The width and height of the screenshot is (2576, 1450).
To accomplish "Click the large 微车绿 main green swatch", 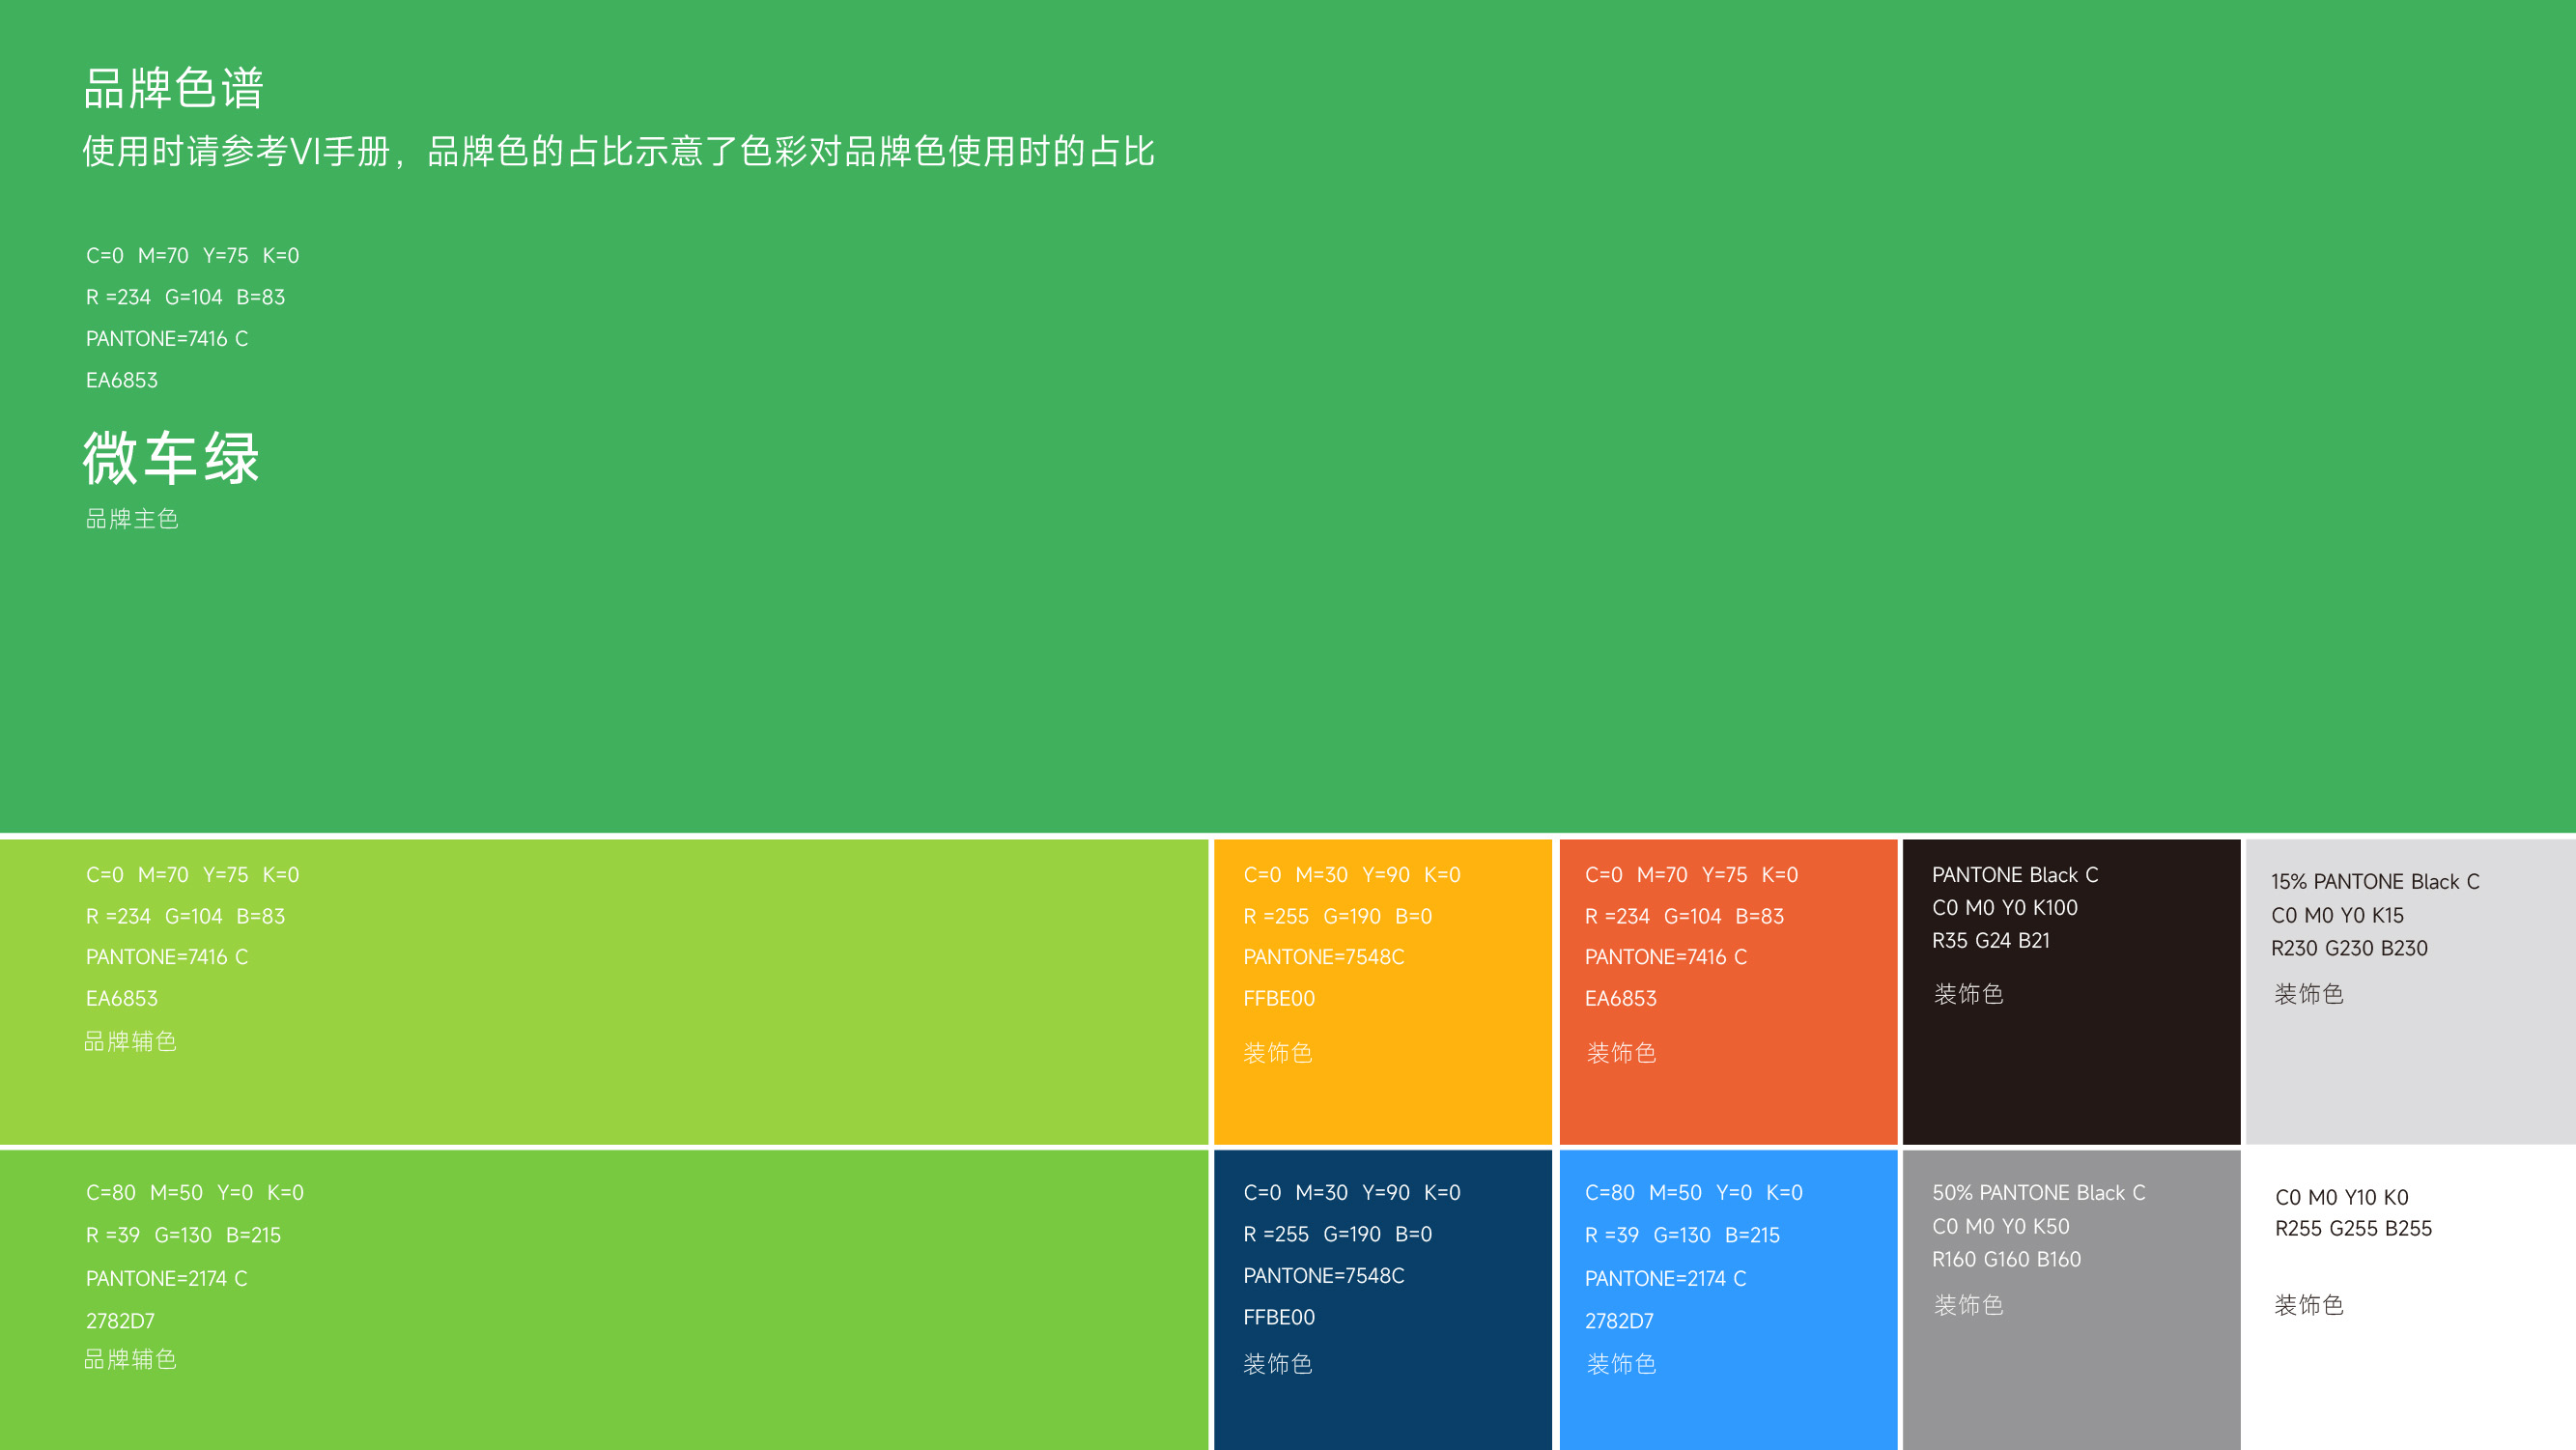I will 1288,416.
